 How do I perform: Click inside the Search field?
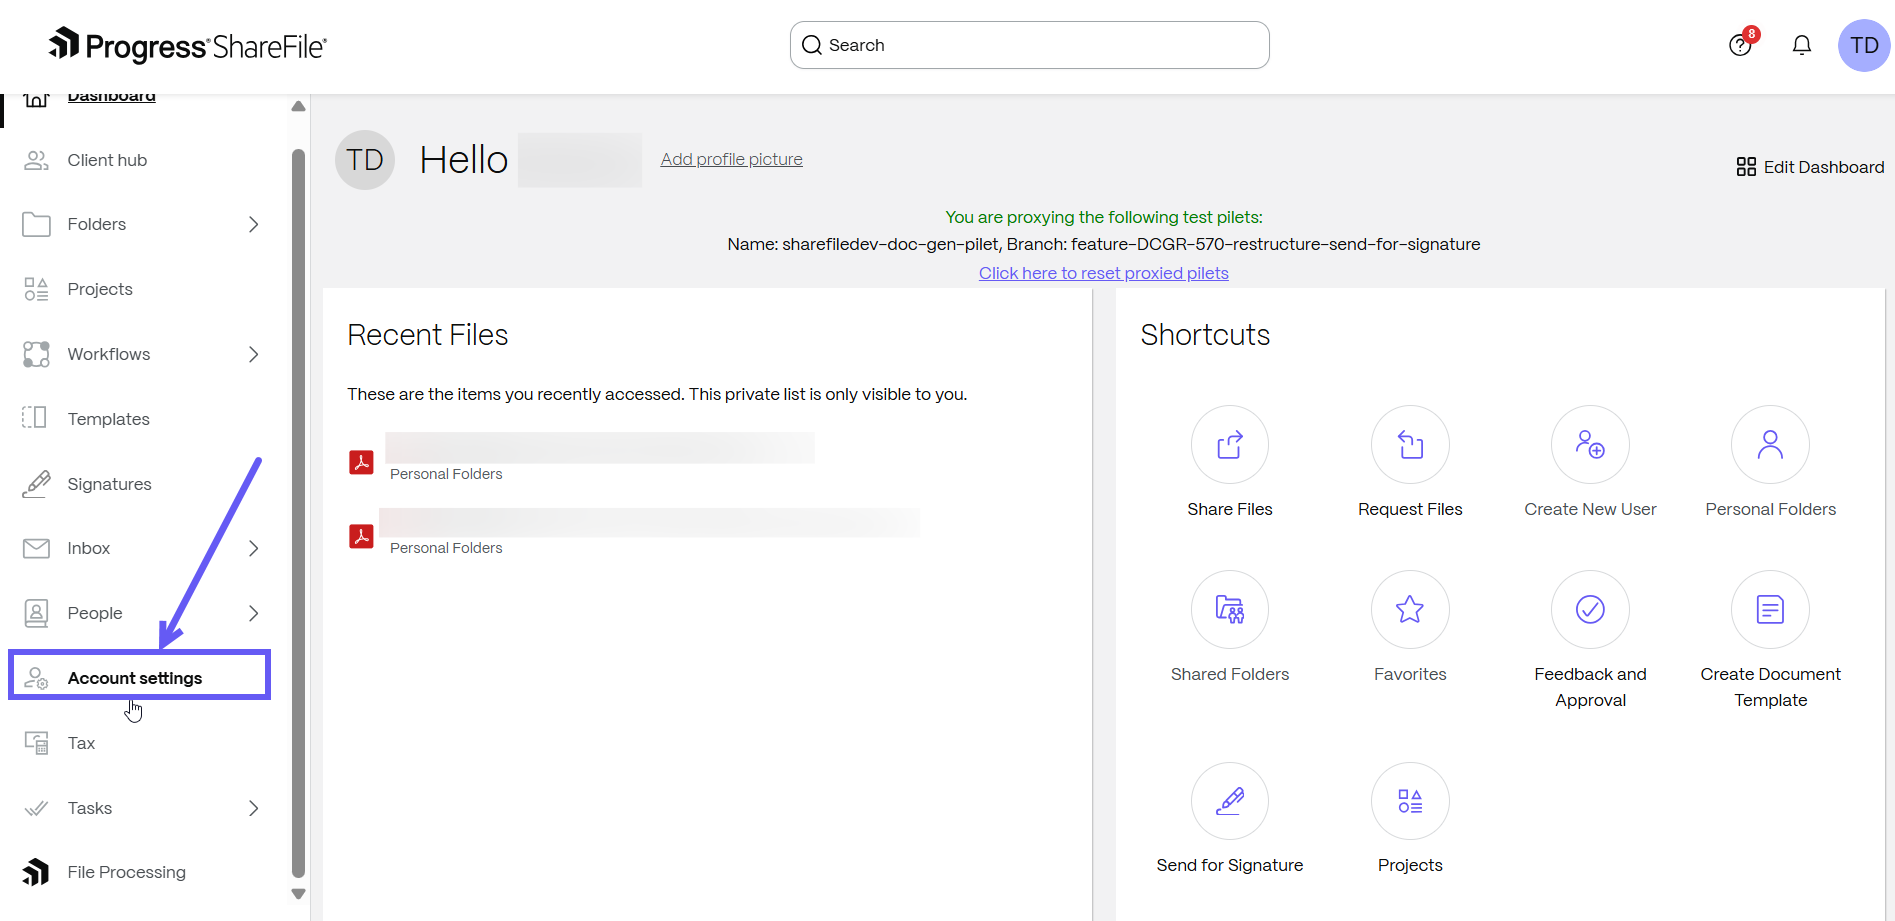coord(1029,45)
